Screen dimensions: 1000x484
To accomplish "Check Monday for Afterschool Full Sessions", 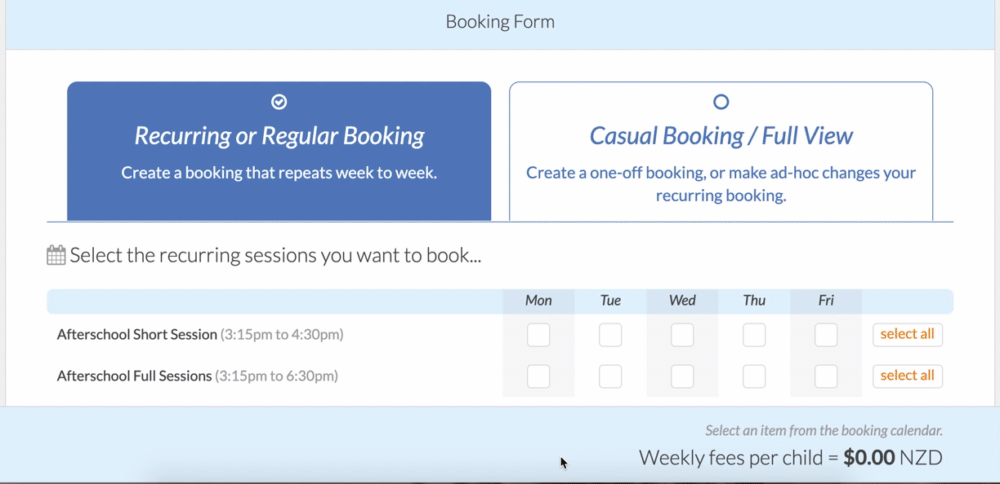I will 538,376.
